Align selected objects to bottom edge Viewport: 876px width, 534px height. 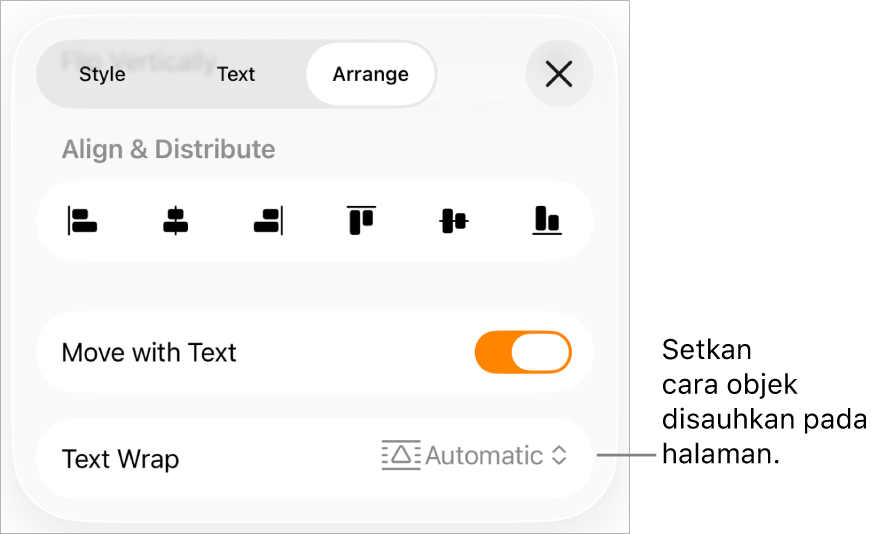[546, 220]
